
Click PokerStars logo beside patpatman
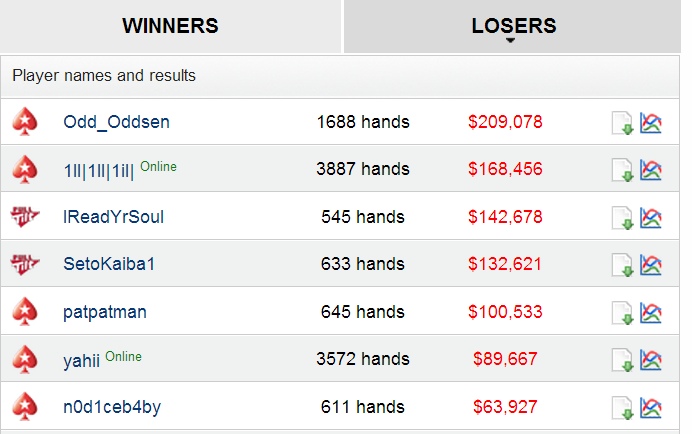pos(25,312)
